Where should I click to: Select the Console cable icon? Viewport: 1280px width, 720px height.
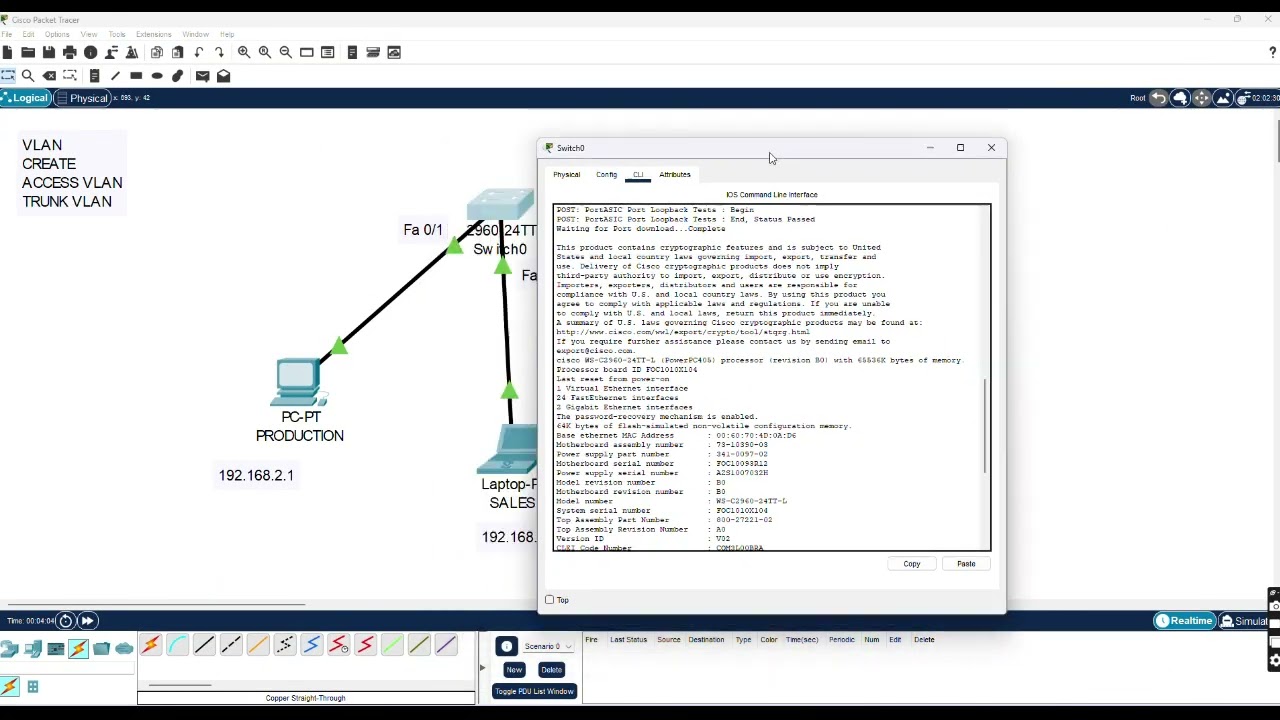pyautogui.click(x=177, y=645)
